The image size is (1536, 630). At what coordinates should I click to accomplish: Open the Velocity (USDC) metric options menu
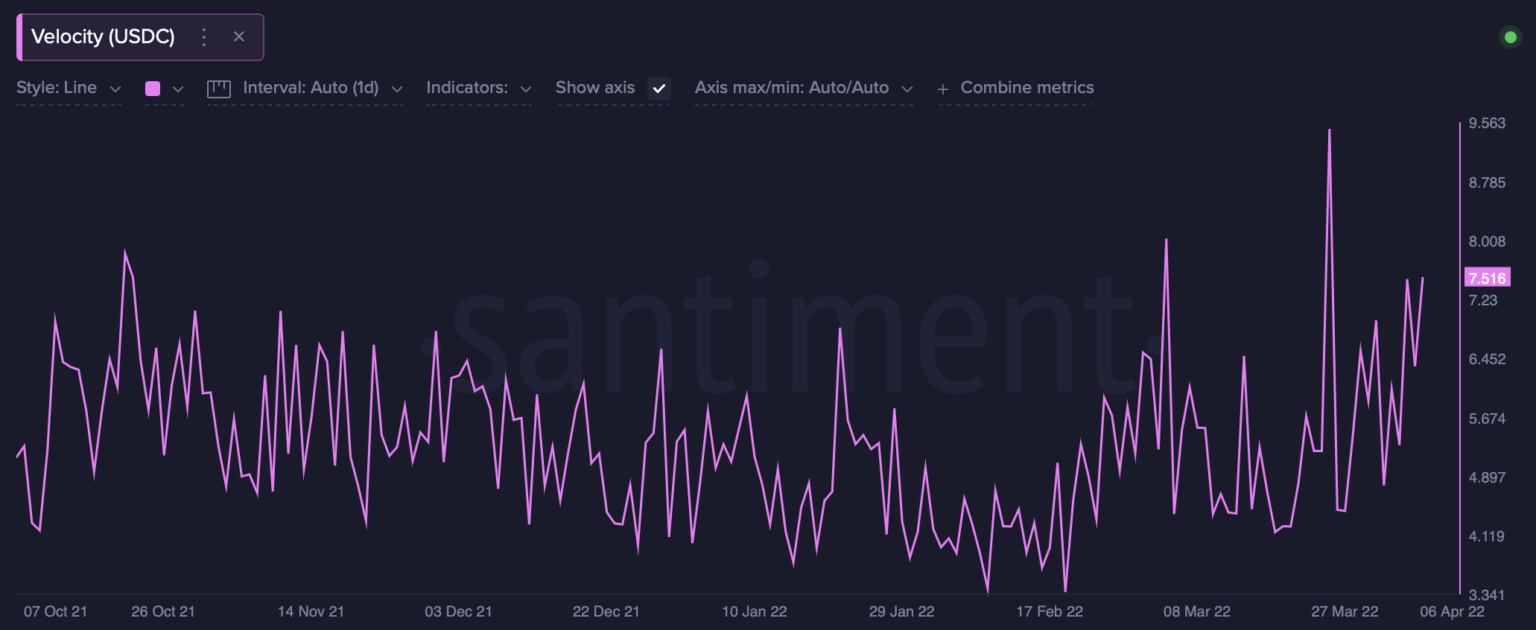204,37
